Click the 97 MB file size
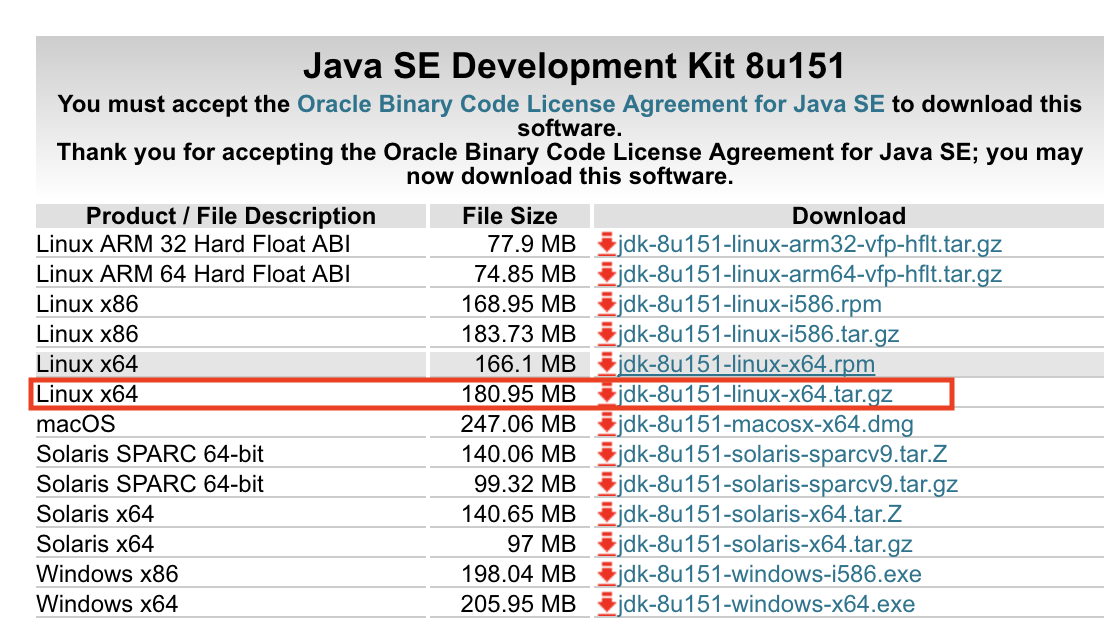This screenshot has height=638, width=1120. [x=541, y=544]
